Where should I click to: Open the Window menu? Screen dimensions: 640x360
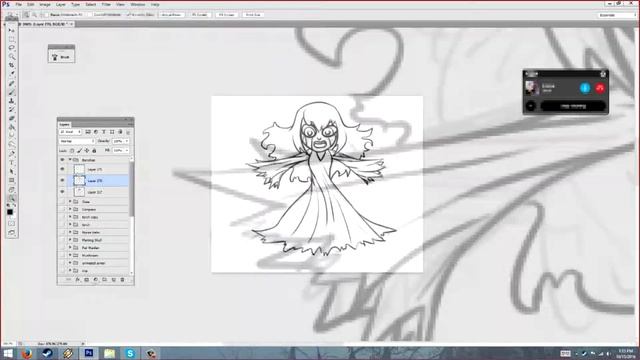(x=138, y=4)
